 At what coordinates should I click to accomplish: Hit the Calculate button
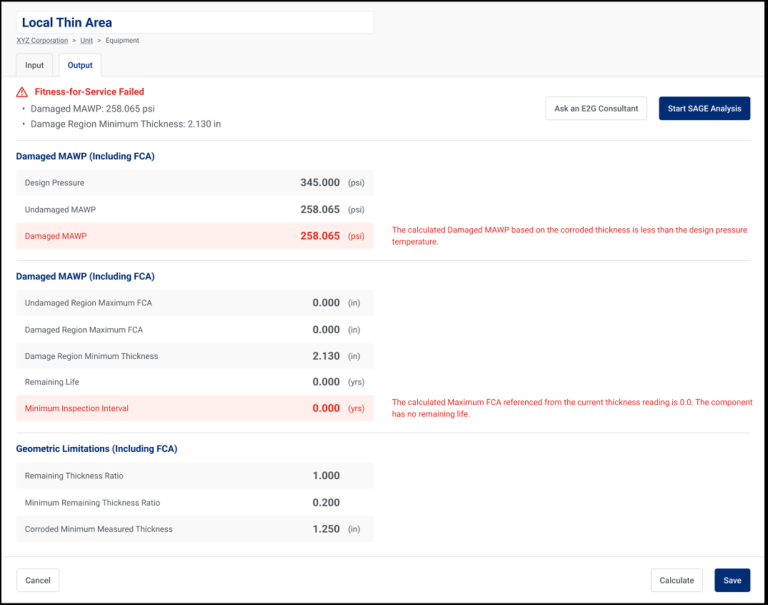pos(676,580)
